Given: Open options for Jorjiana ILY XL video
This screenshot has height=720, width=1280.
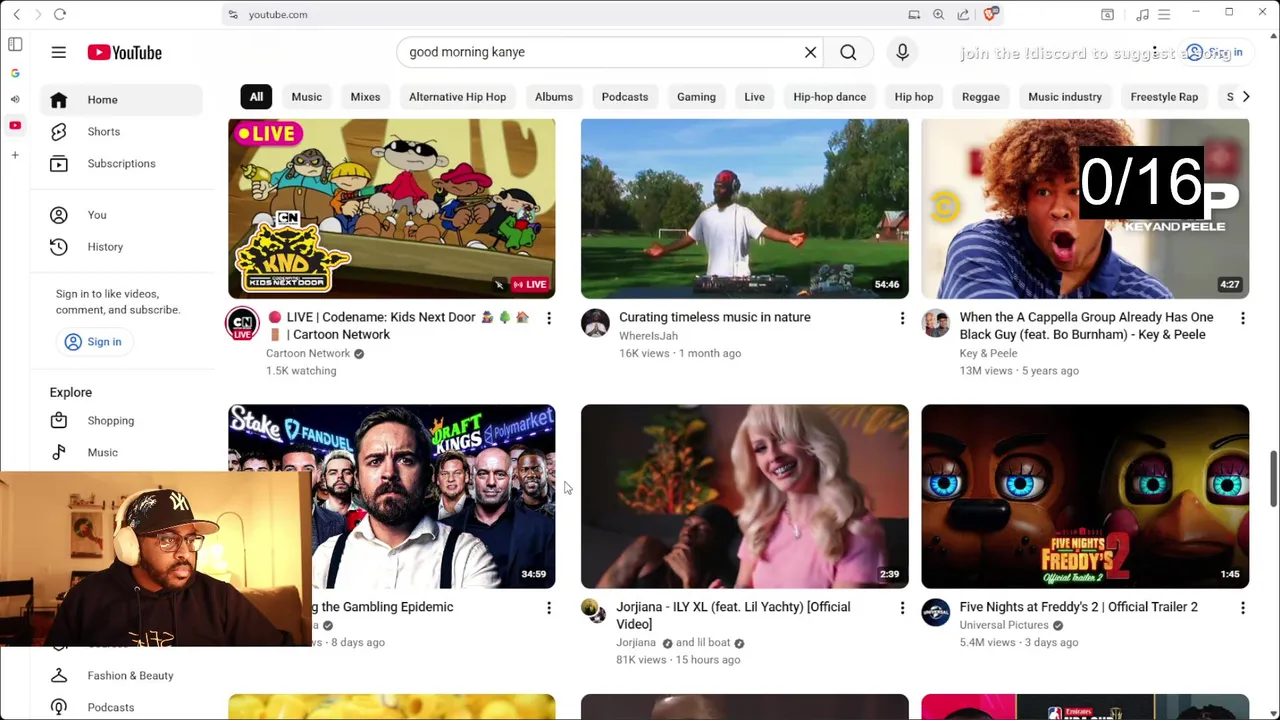Looking at the screenshot, I should click(x=902, y=608).
